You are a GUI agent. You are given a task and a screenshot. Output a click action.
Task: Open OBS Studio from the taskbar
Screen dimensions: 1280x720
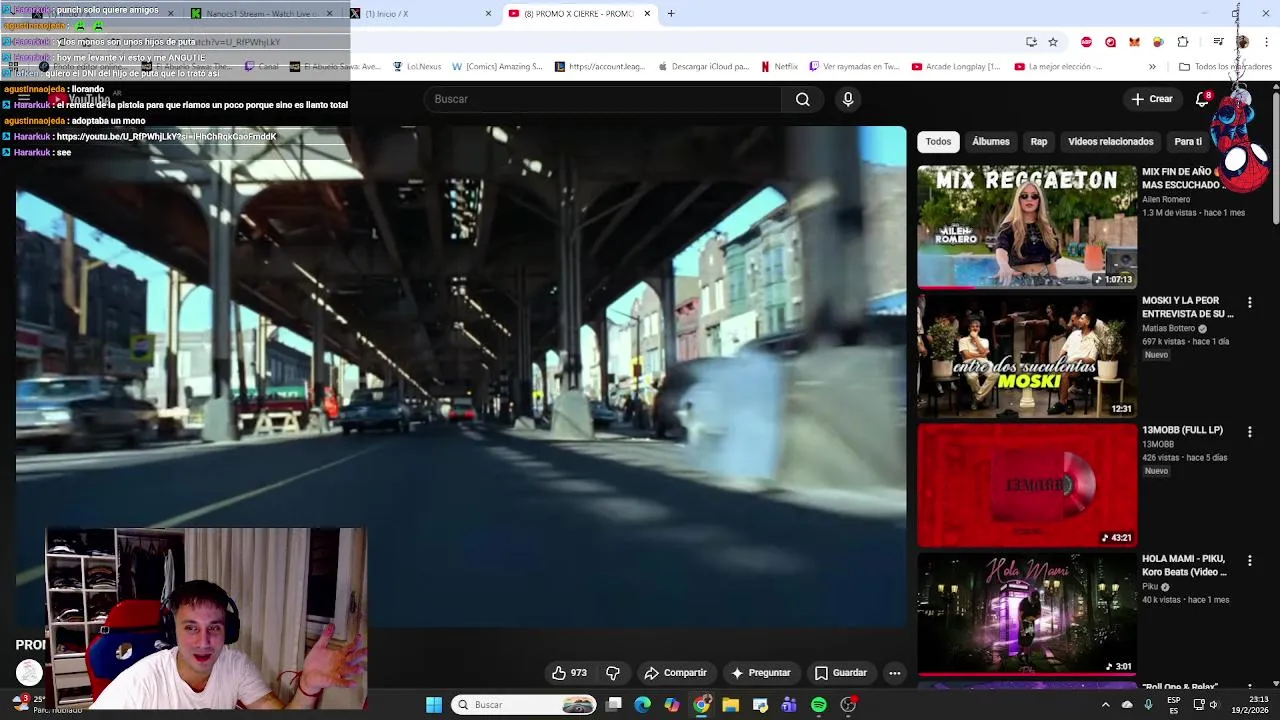click(848, 705)
